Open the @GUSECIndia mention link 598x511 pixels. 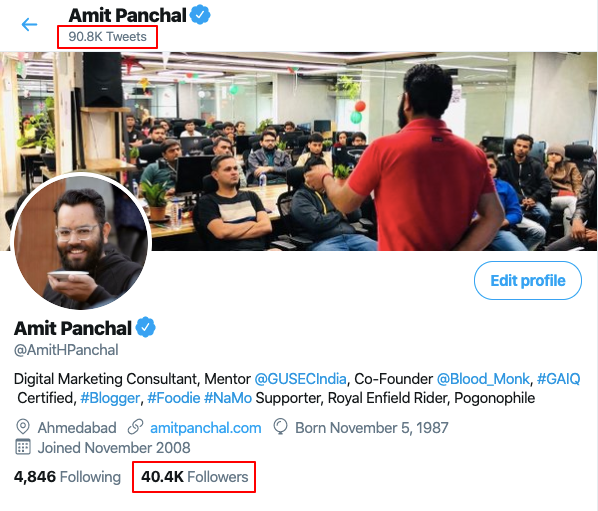[300, 379]
